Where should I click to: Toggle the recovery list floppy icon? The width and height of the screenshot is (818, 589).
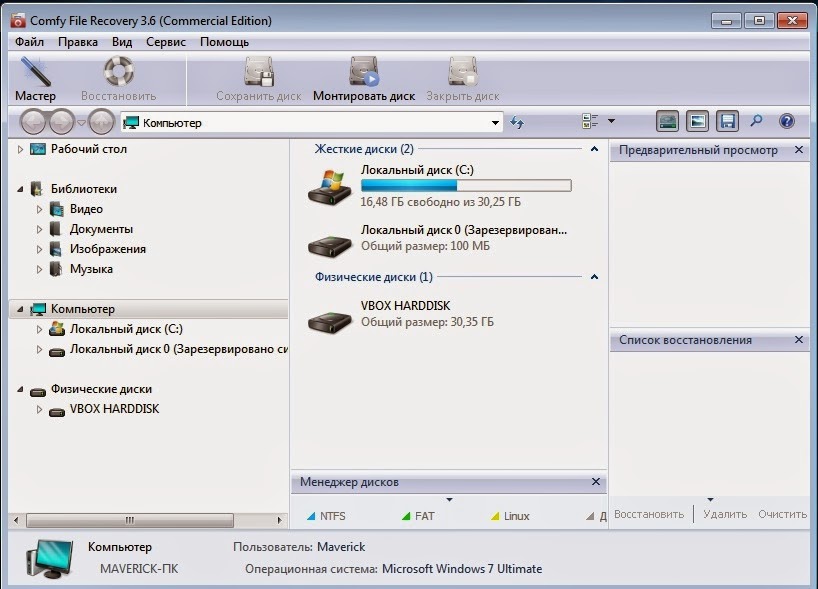pos(727,122)
